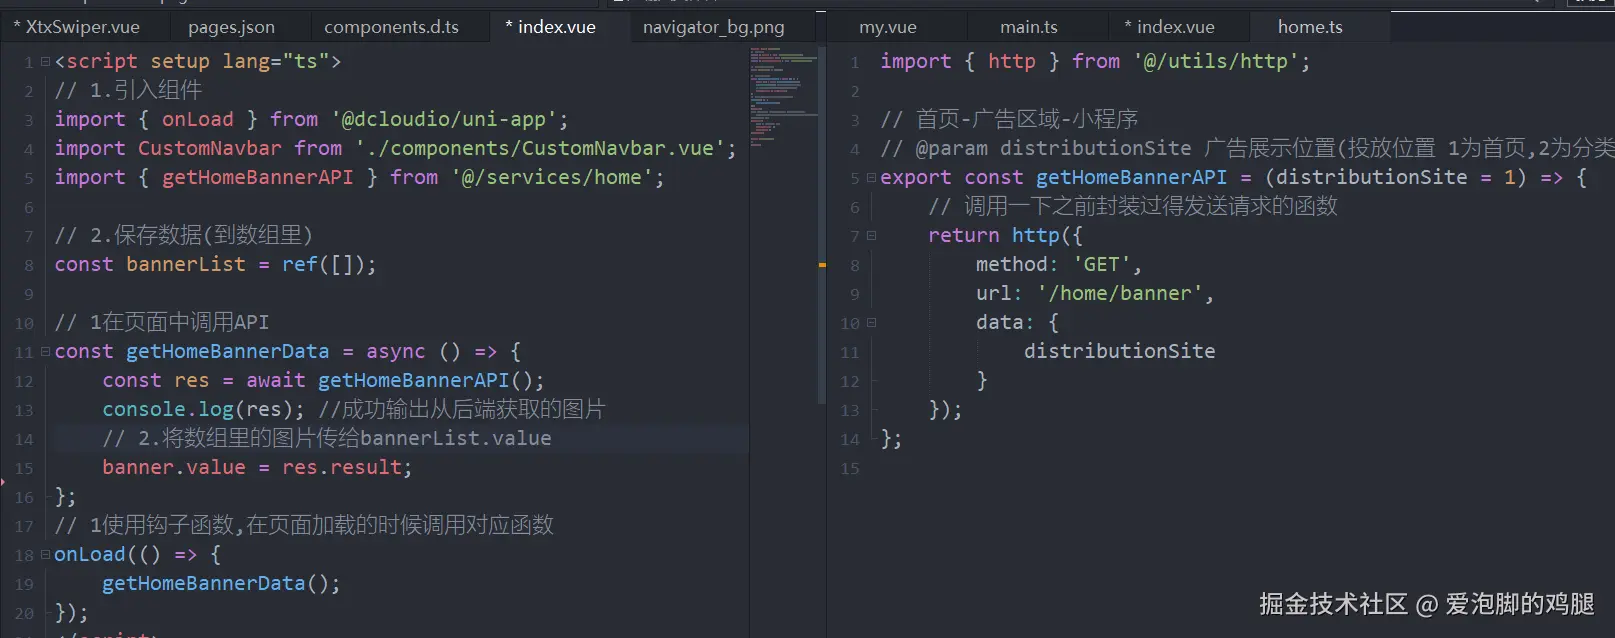Click the '// 1.引入组件' comment
1615x638 pixels.
pos(128,91)
